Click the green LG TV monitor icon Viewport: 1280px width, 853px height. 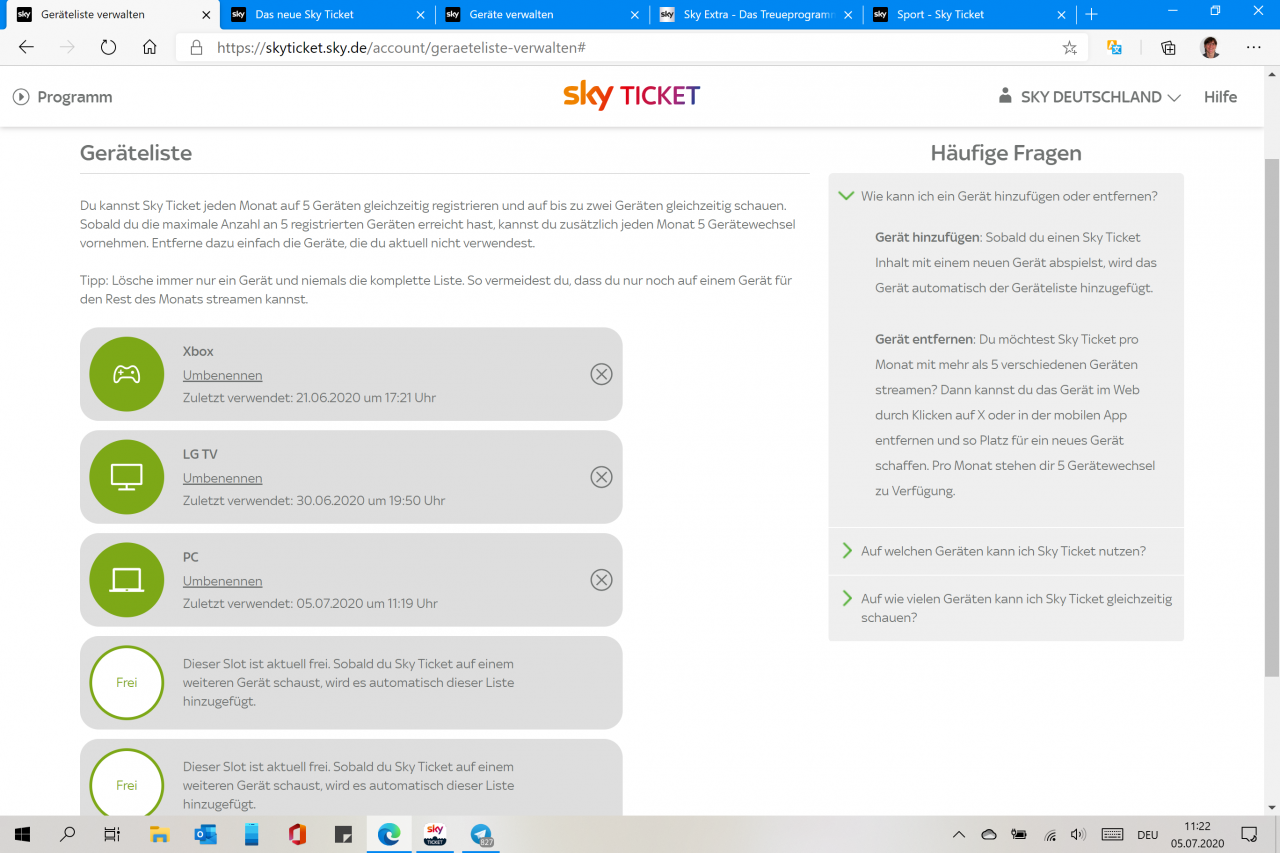[126, 477]
